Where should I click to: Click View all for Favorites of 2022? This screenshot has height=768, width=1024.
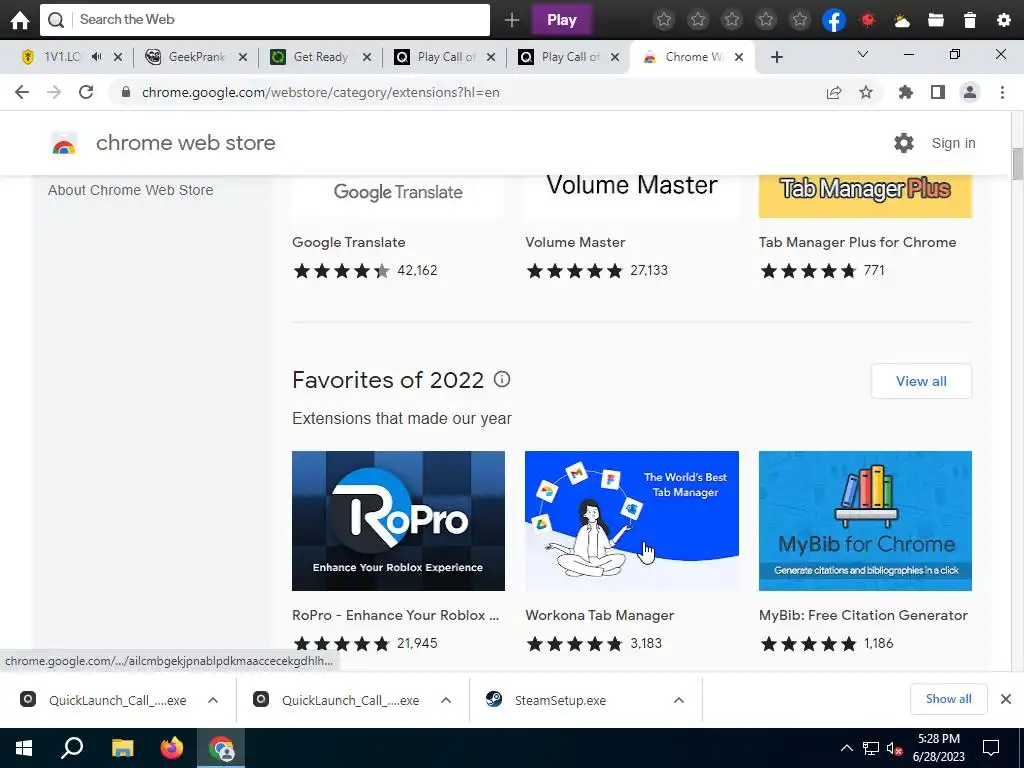pyautogui.click(x=921, y=381)
